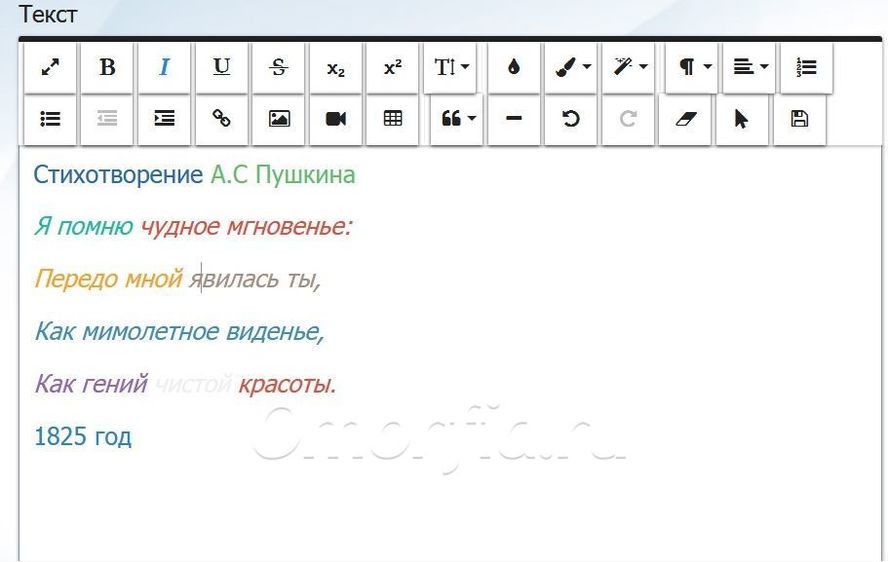This screenshot has height=562, width=888.
Task: Toggle fullscreen editor mode
Action: pyautogui.click(x=50, y=67)
